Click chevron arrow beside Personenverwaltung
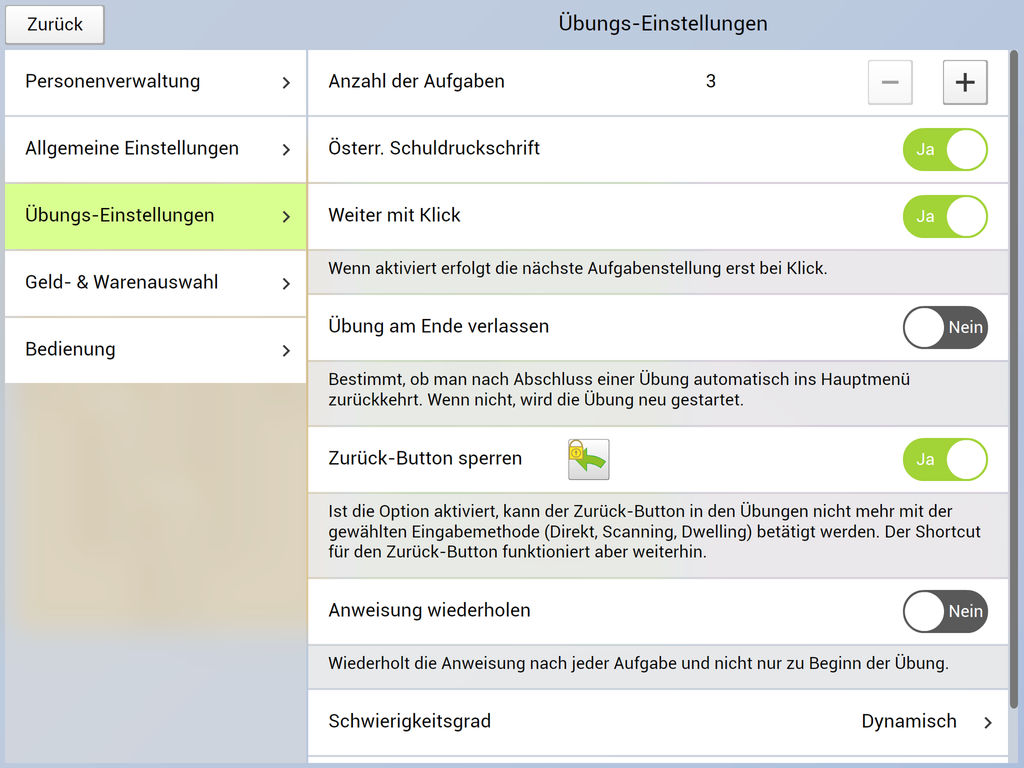This screenshot has width=1024, height=768. (x=286, y=83)
